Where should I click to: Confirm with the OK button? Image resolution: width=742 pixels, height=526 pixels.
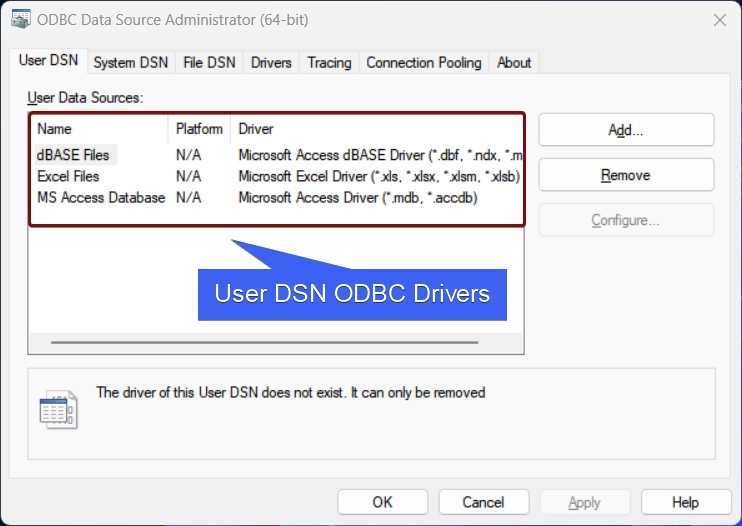coord(382,502)
